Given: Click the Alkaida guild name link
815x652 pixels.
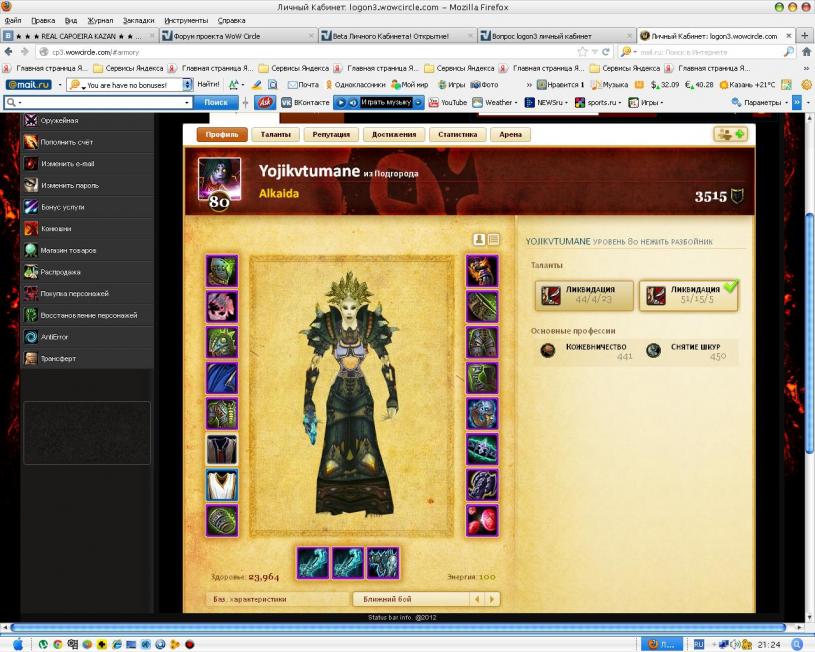Looking at the screenshot, I should tap(280, 193).
